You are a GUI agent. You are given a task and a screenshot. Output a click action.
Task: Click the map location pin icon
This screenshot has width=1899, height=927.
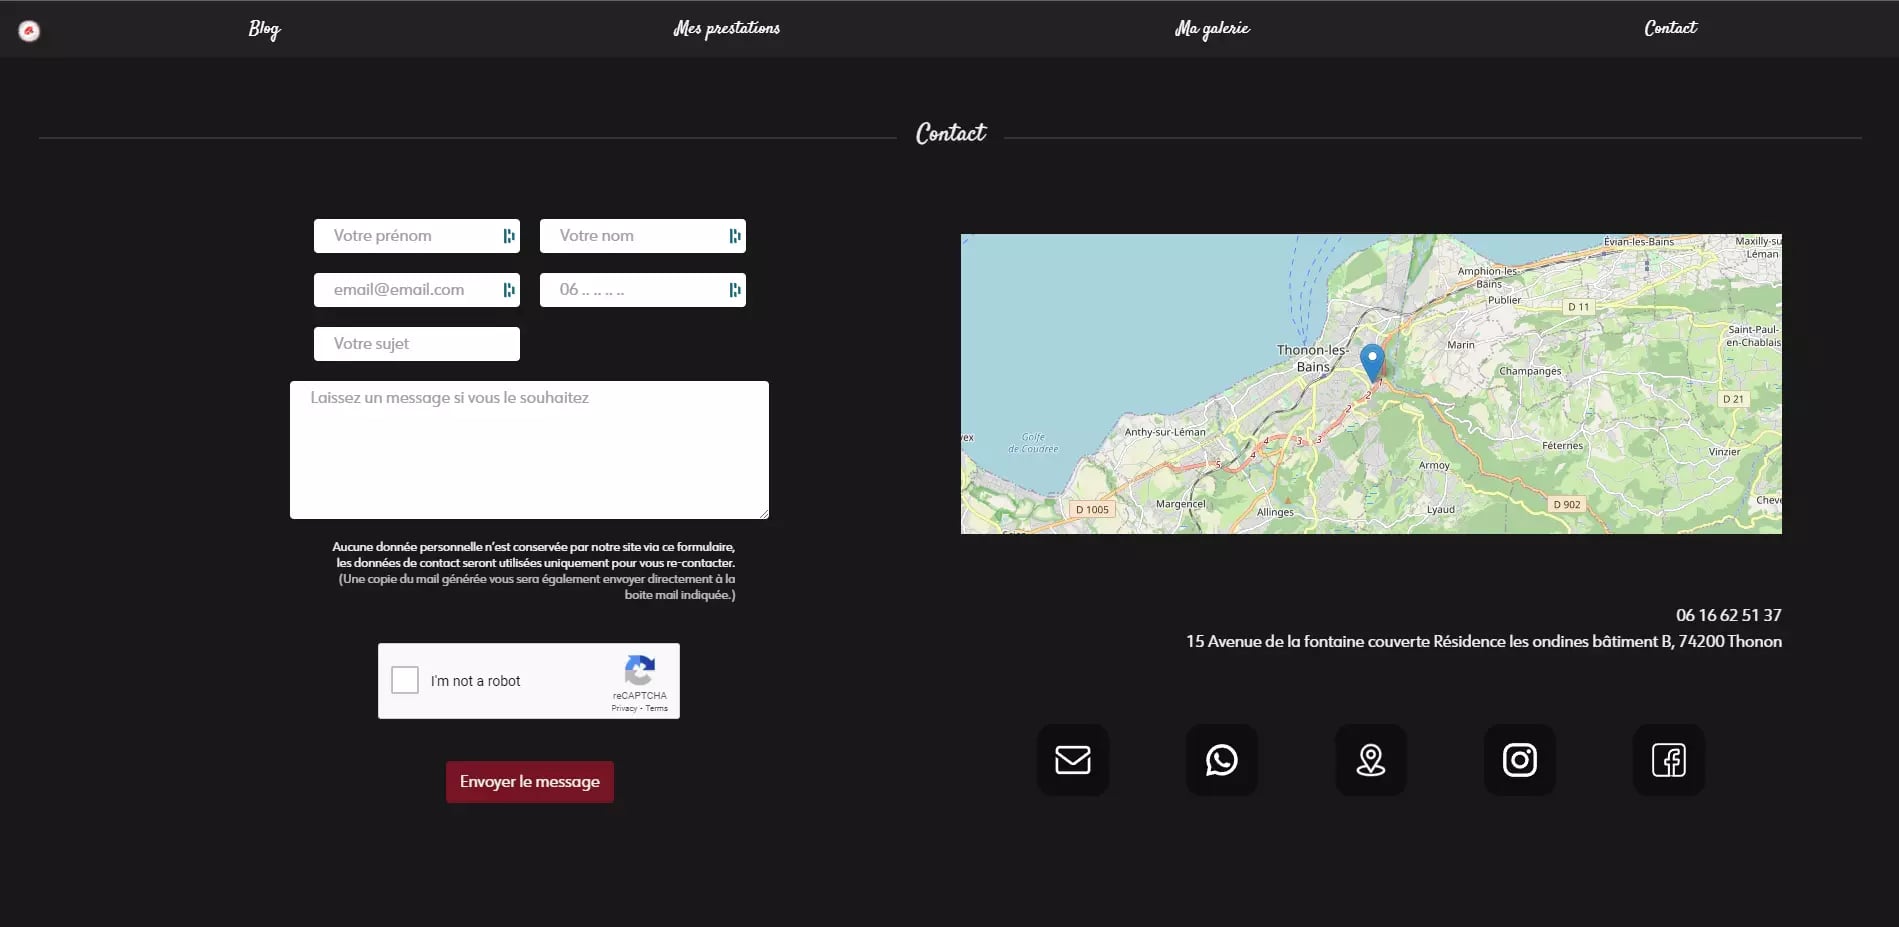[x=1370, y=760]
